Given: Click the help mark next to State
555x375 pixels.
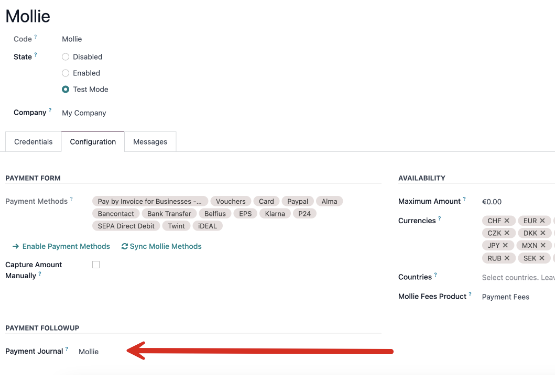Looking at the screenshot, I should coord(35,55).
